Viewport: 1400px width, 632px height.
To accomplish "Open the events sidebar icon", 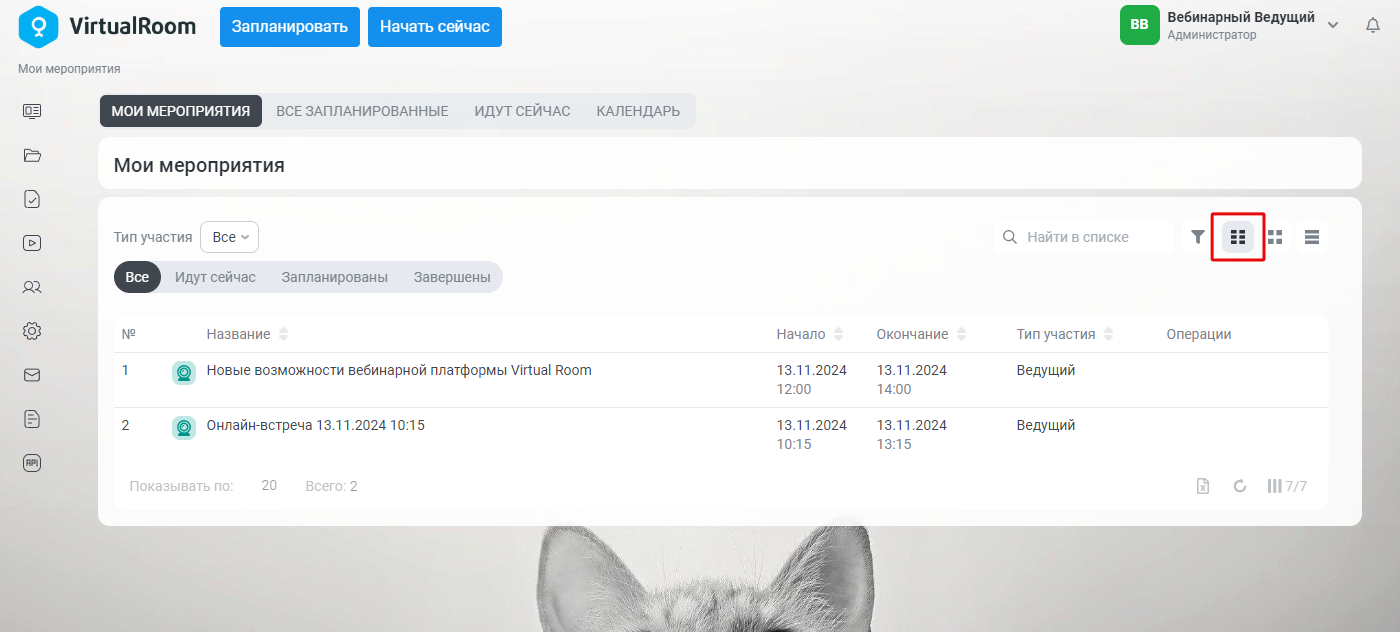I will point(32,111).
